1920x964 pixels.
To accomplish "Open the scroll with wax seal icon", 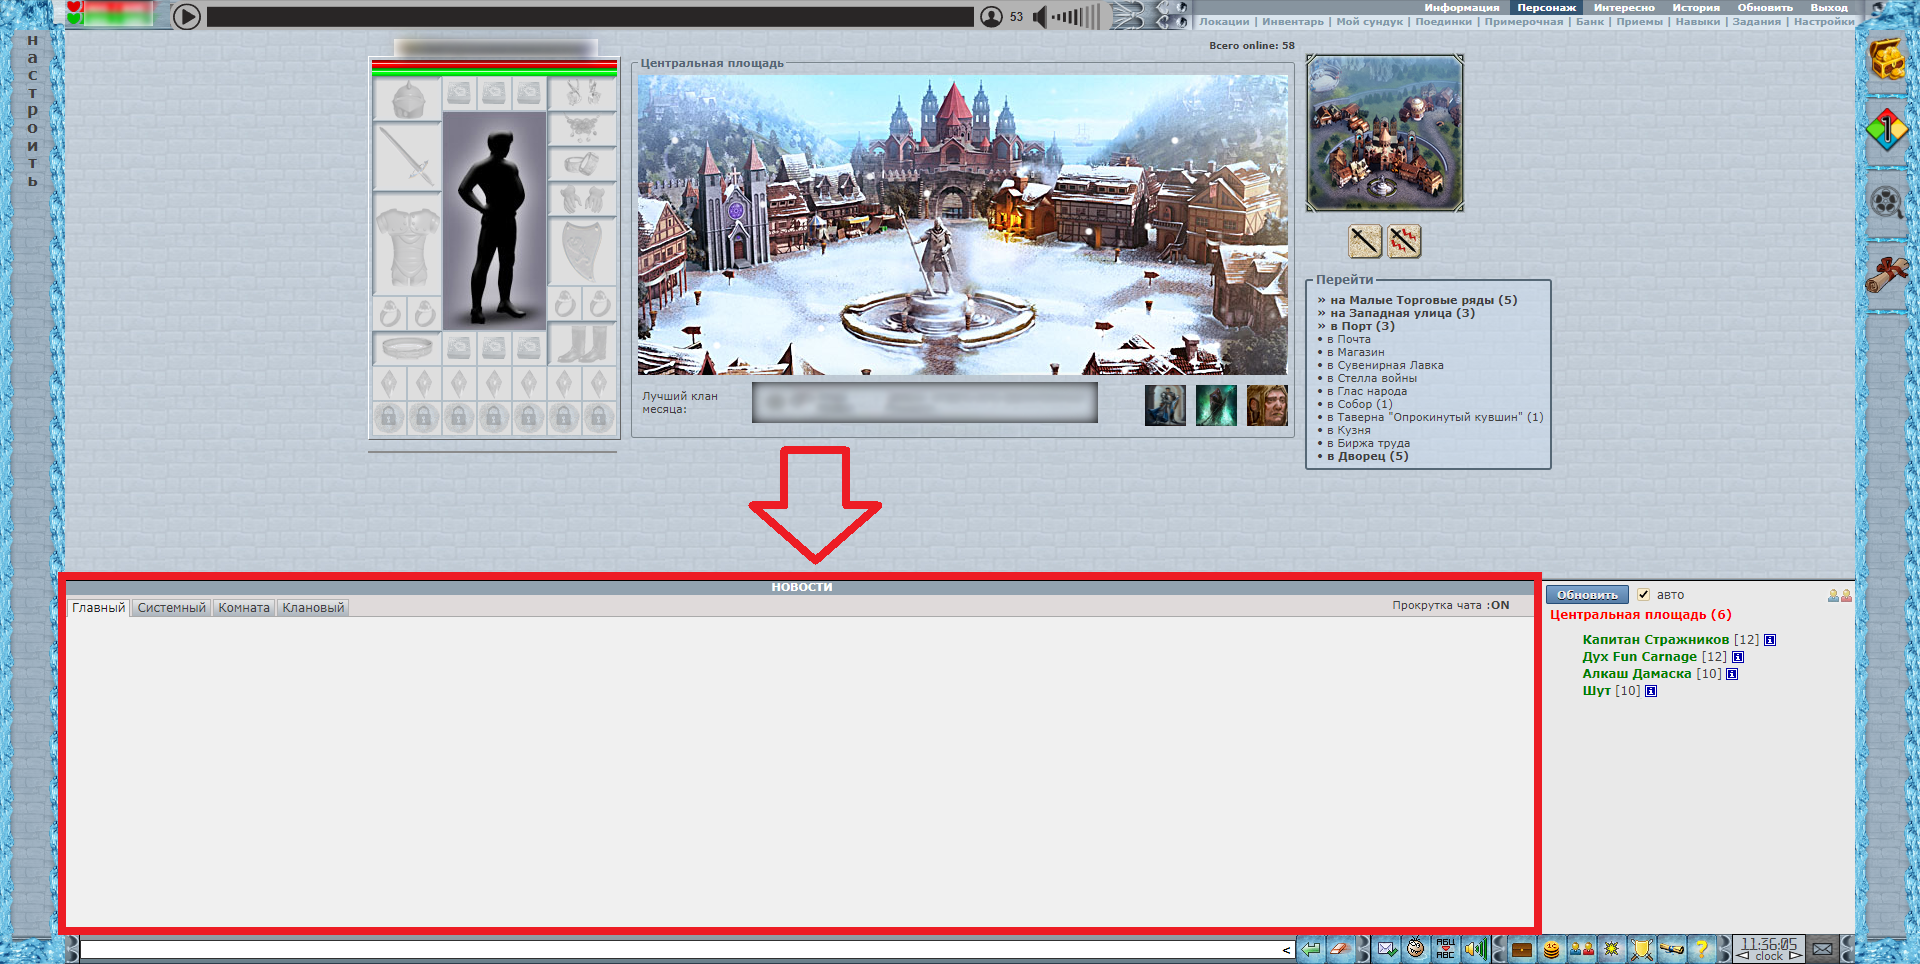I will click(x=1887, y=275).
